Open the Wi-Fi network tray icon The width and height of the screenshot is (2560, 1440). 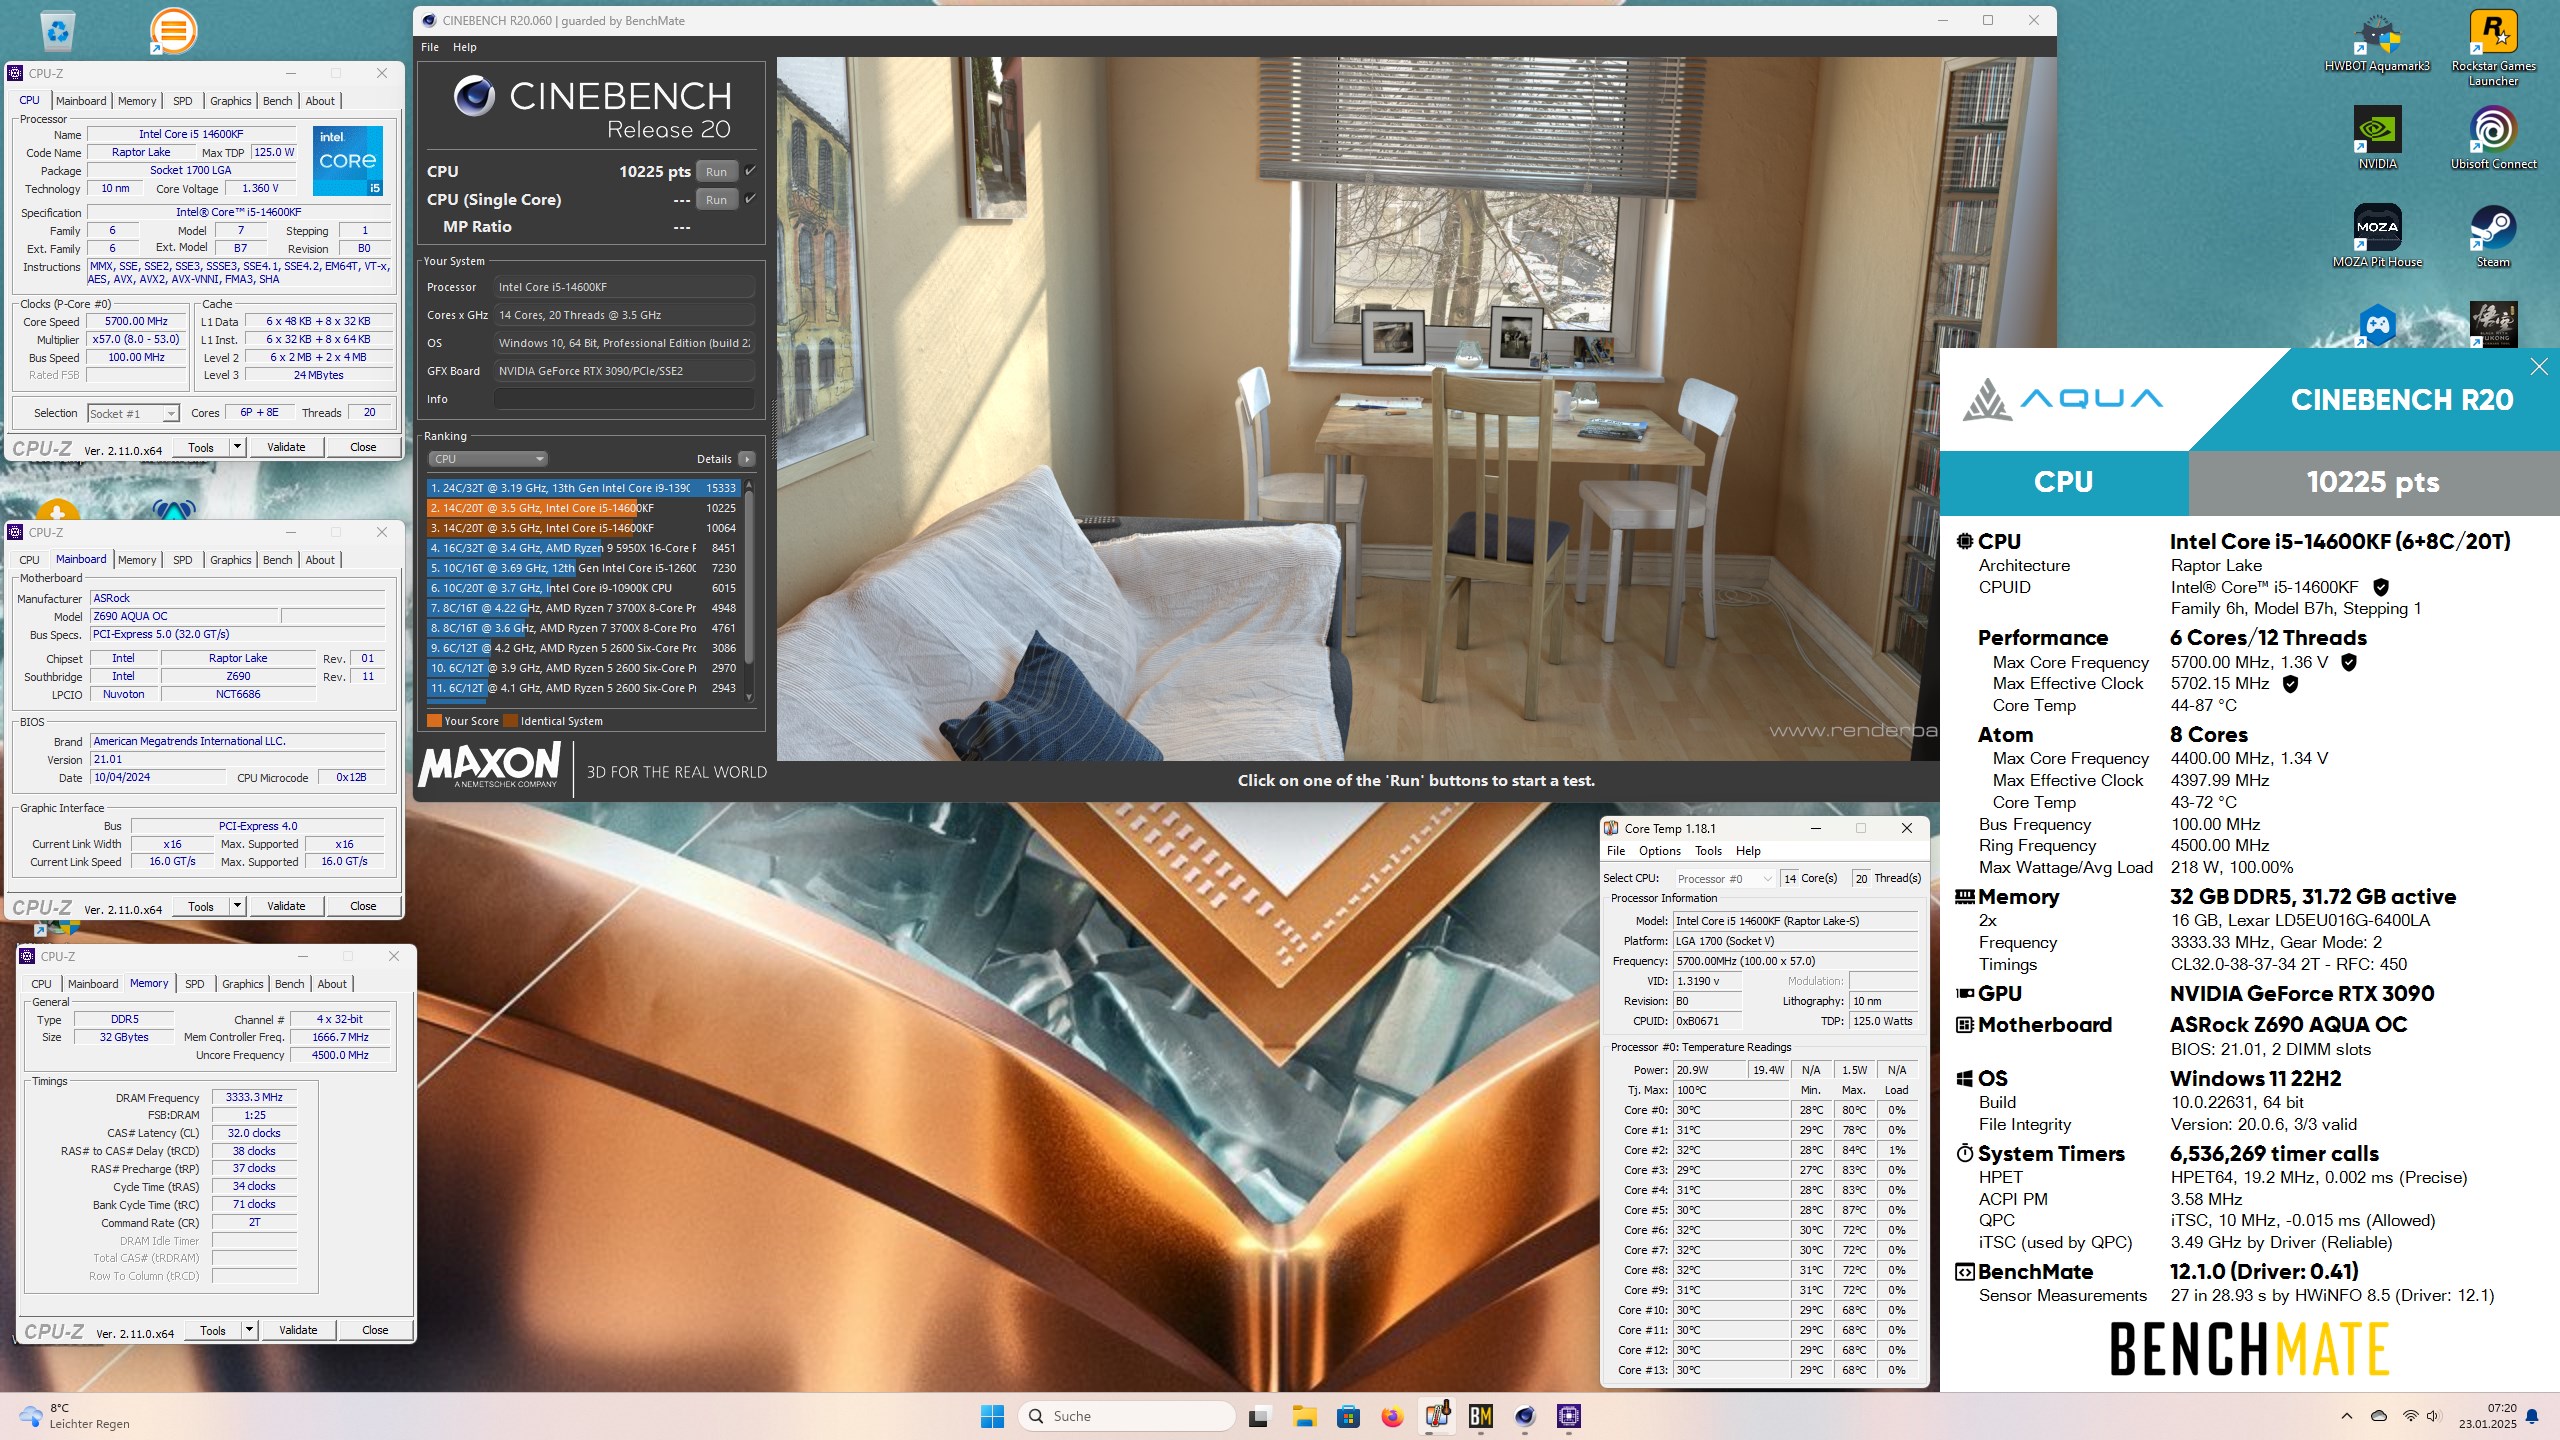(2410, 1416)
